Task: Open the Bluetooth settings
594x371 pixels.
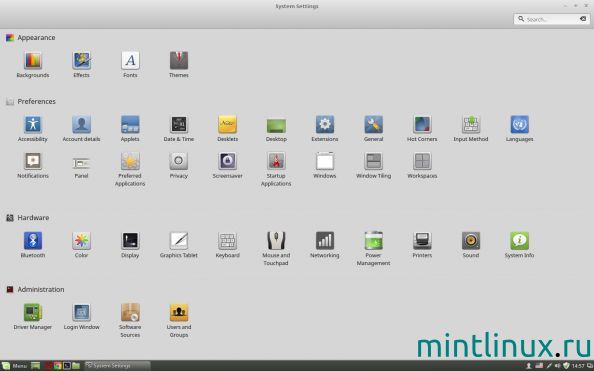Action: click(33, 245)
